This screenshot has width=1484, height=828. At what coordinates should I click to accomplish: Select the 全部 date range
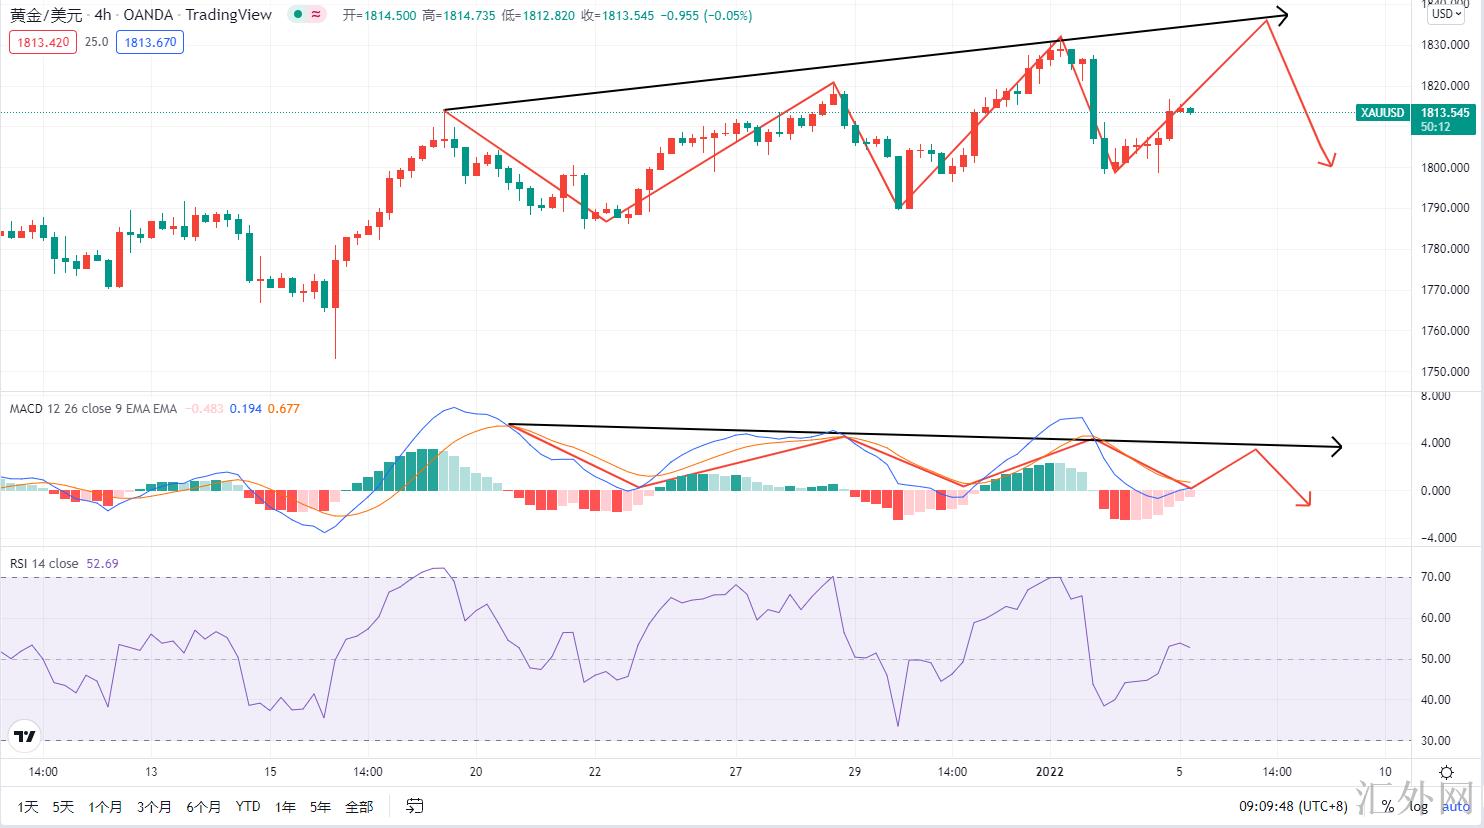click(x=359, y=807)
